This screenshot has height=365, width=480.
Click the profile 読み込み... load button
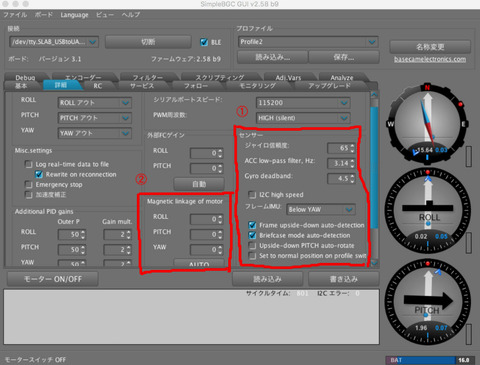click(273, 57)
